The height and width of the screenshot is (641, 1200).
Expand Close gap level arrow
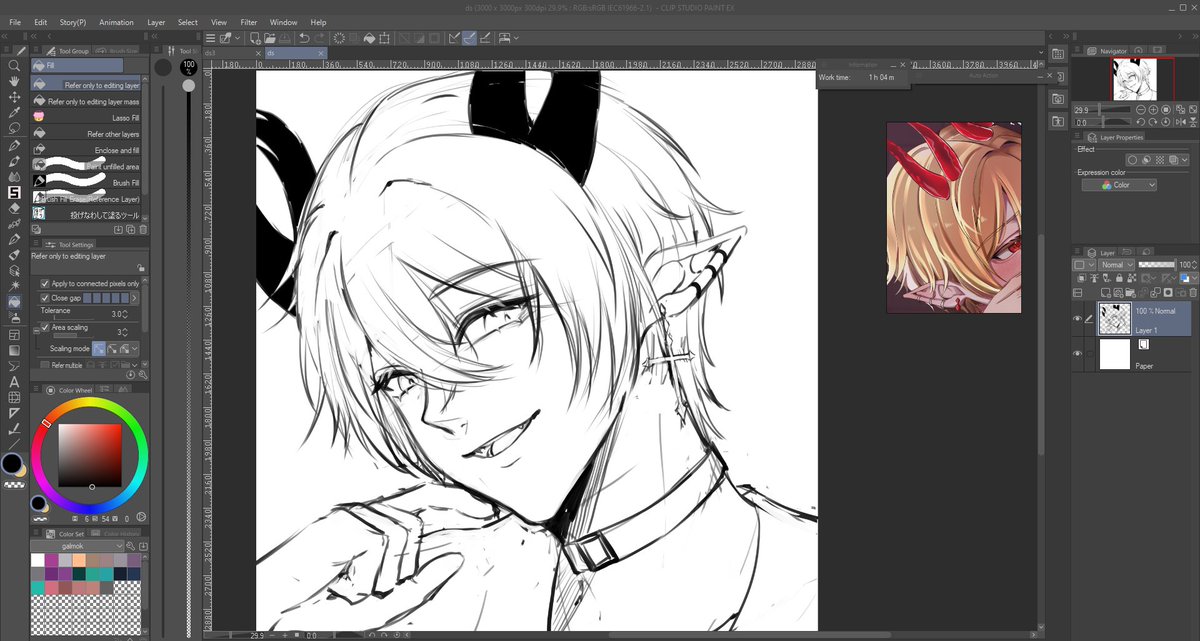pyautogui.click(x=135, y=298)
